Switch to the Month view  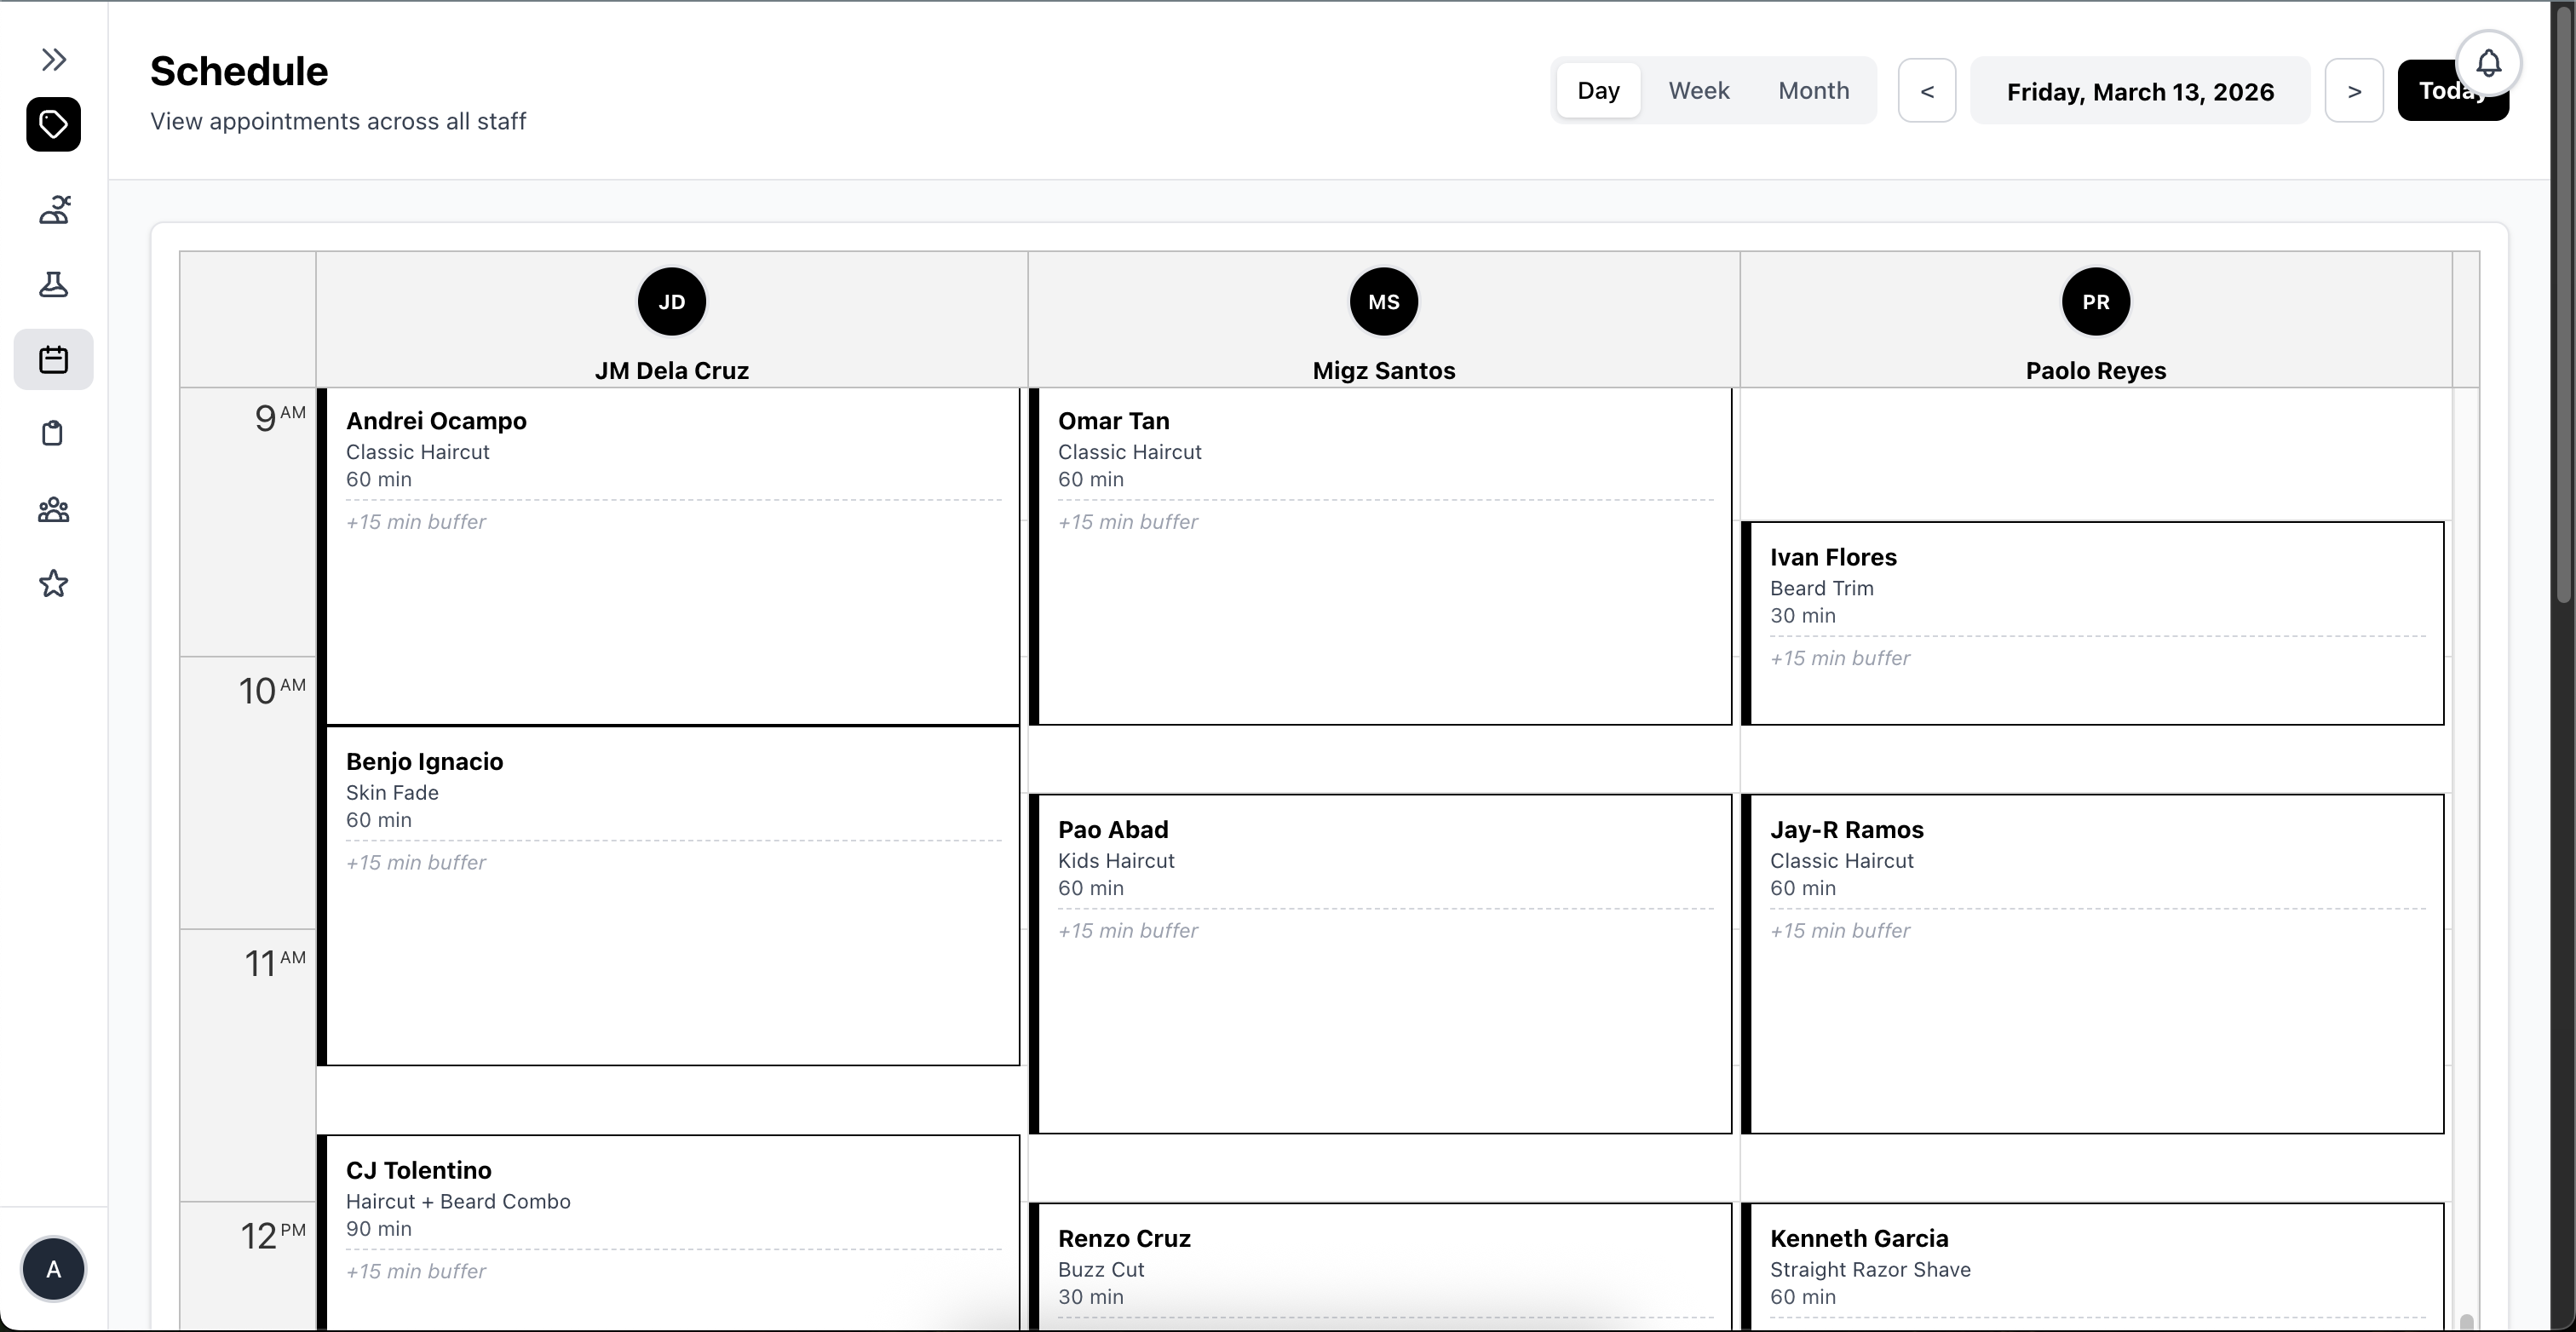(1814, 90)
